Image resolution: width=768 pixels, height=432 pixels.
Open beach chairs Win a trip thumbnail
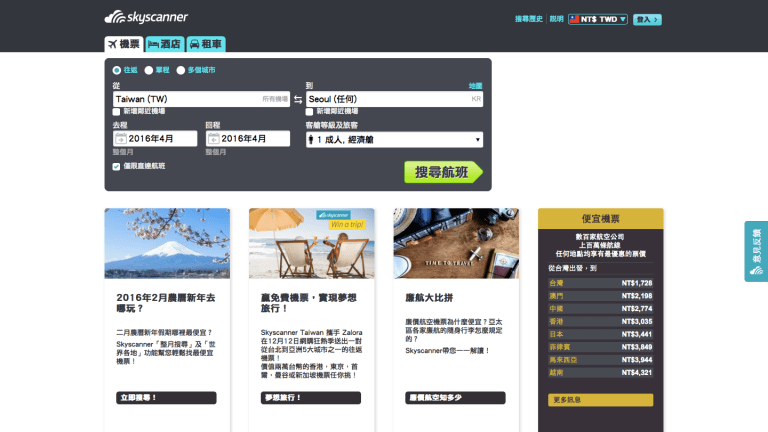click(312, 243)
